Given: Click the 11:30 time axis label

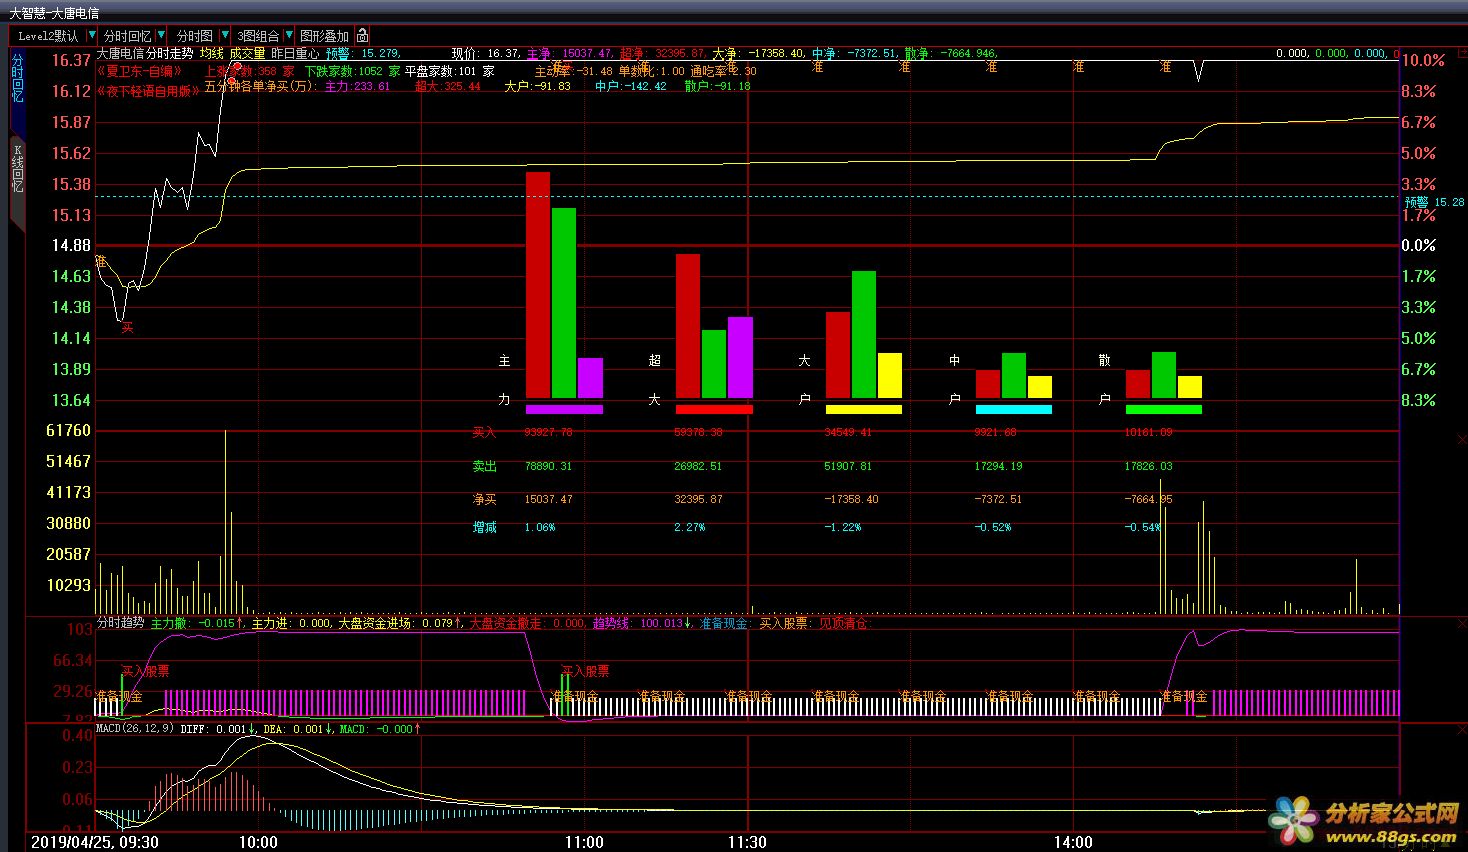Looking at the screenshot, I should coord(747,843).
